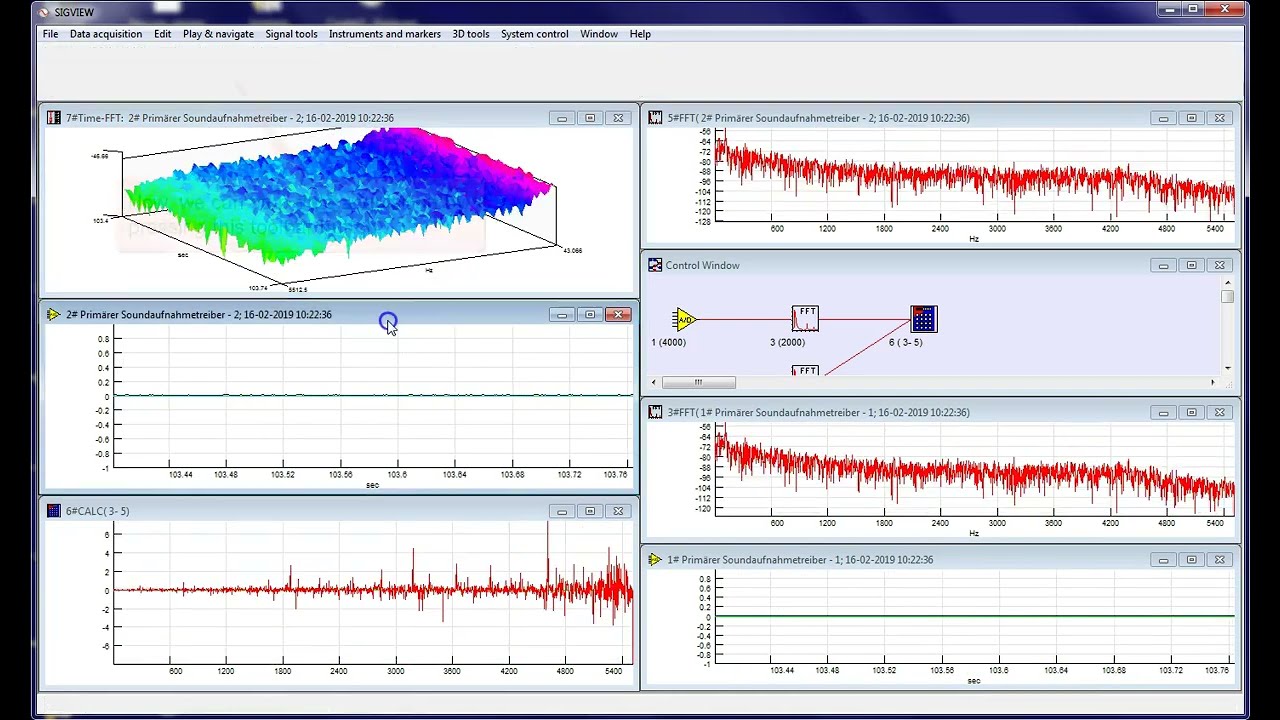Open the File menu
This screenshot has height=720, width=1280.
(50, 34)
